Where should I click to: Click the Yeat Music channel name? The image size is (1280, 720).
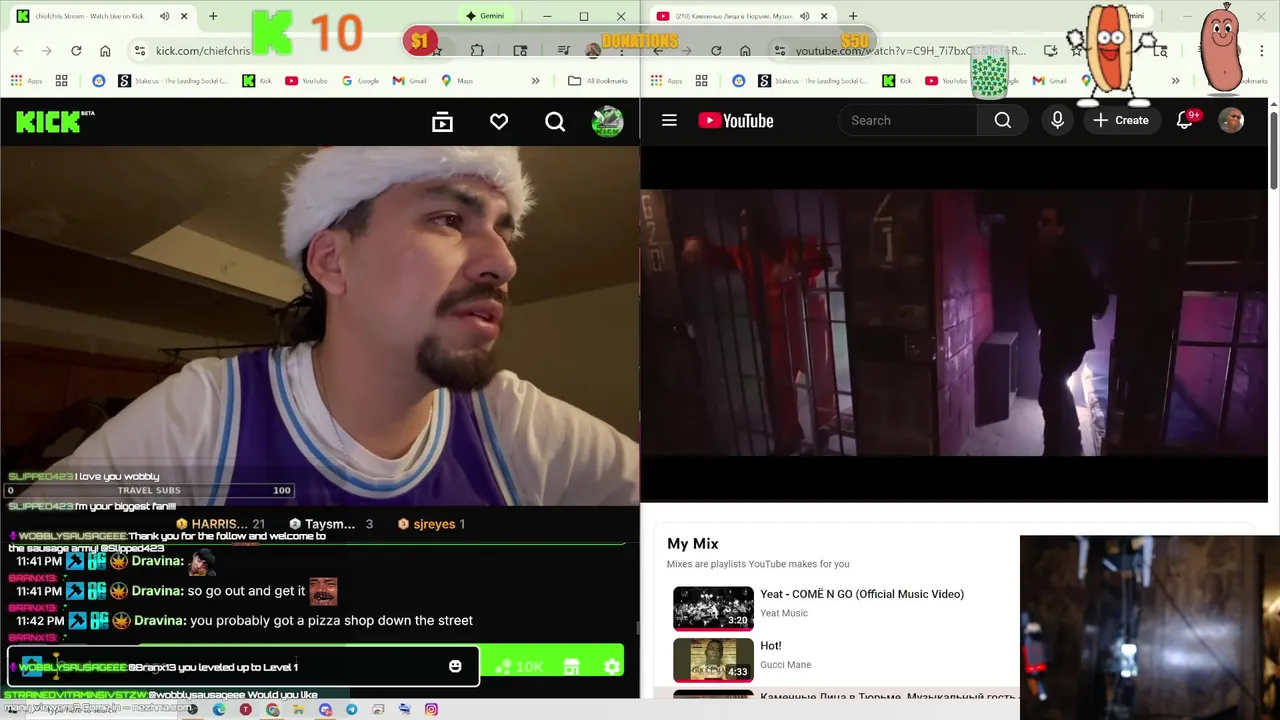pos(784,613)
